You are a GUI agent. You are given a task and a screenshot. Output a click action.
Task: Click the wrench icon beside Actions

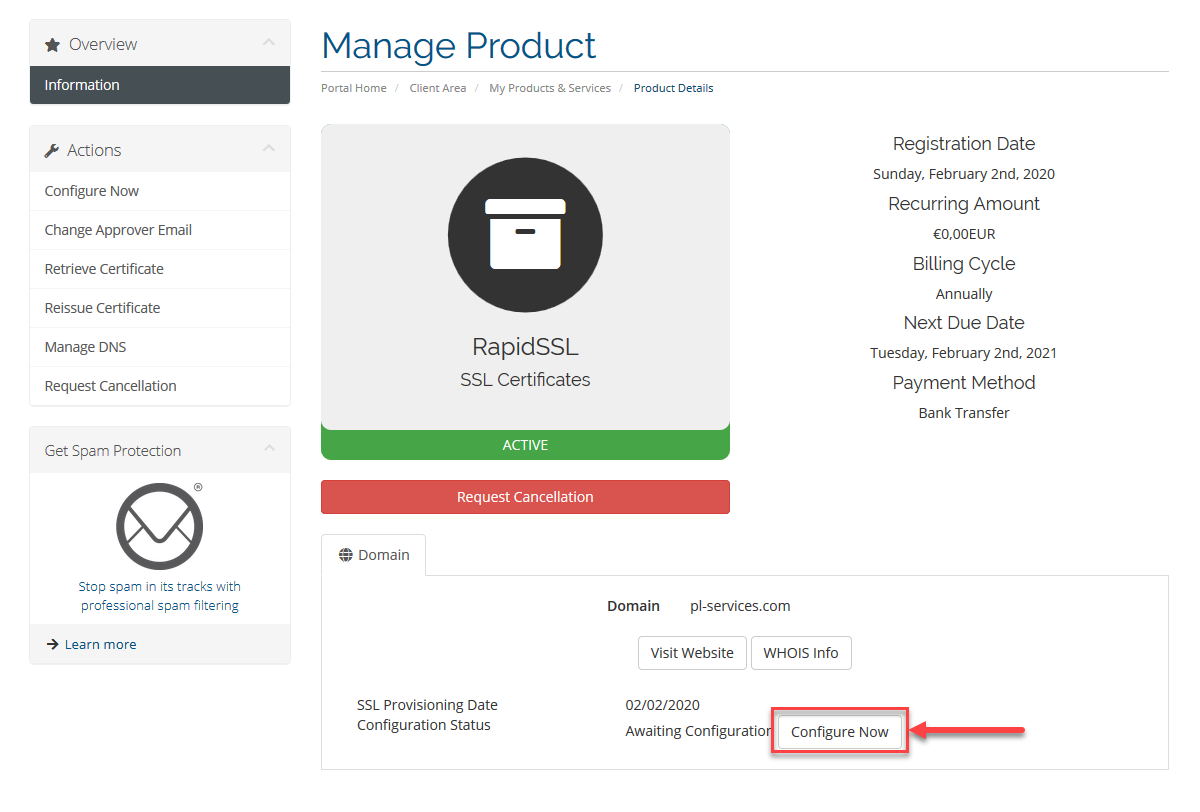click(53, 151)
